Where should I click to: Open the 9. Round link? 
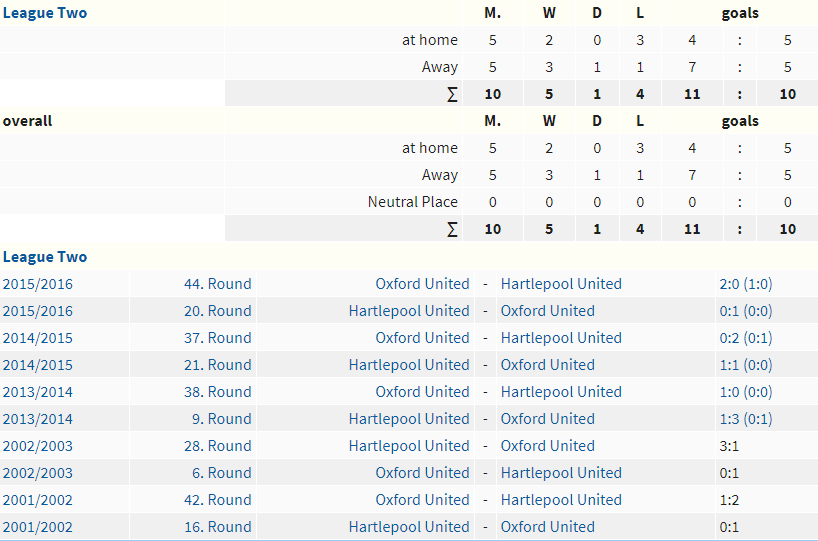pos(222,419)
